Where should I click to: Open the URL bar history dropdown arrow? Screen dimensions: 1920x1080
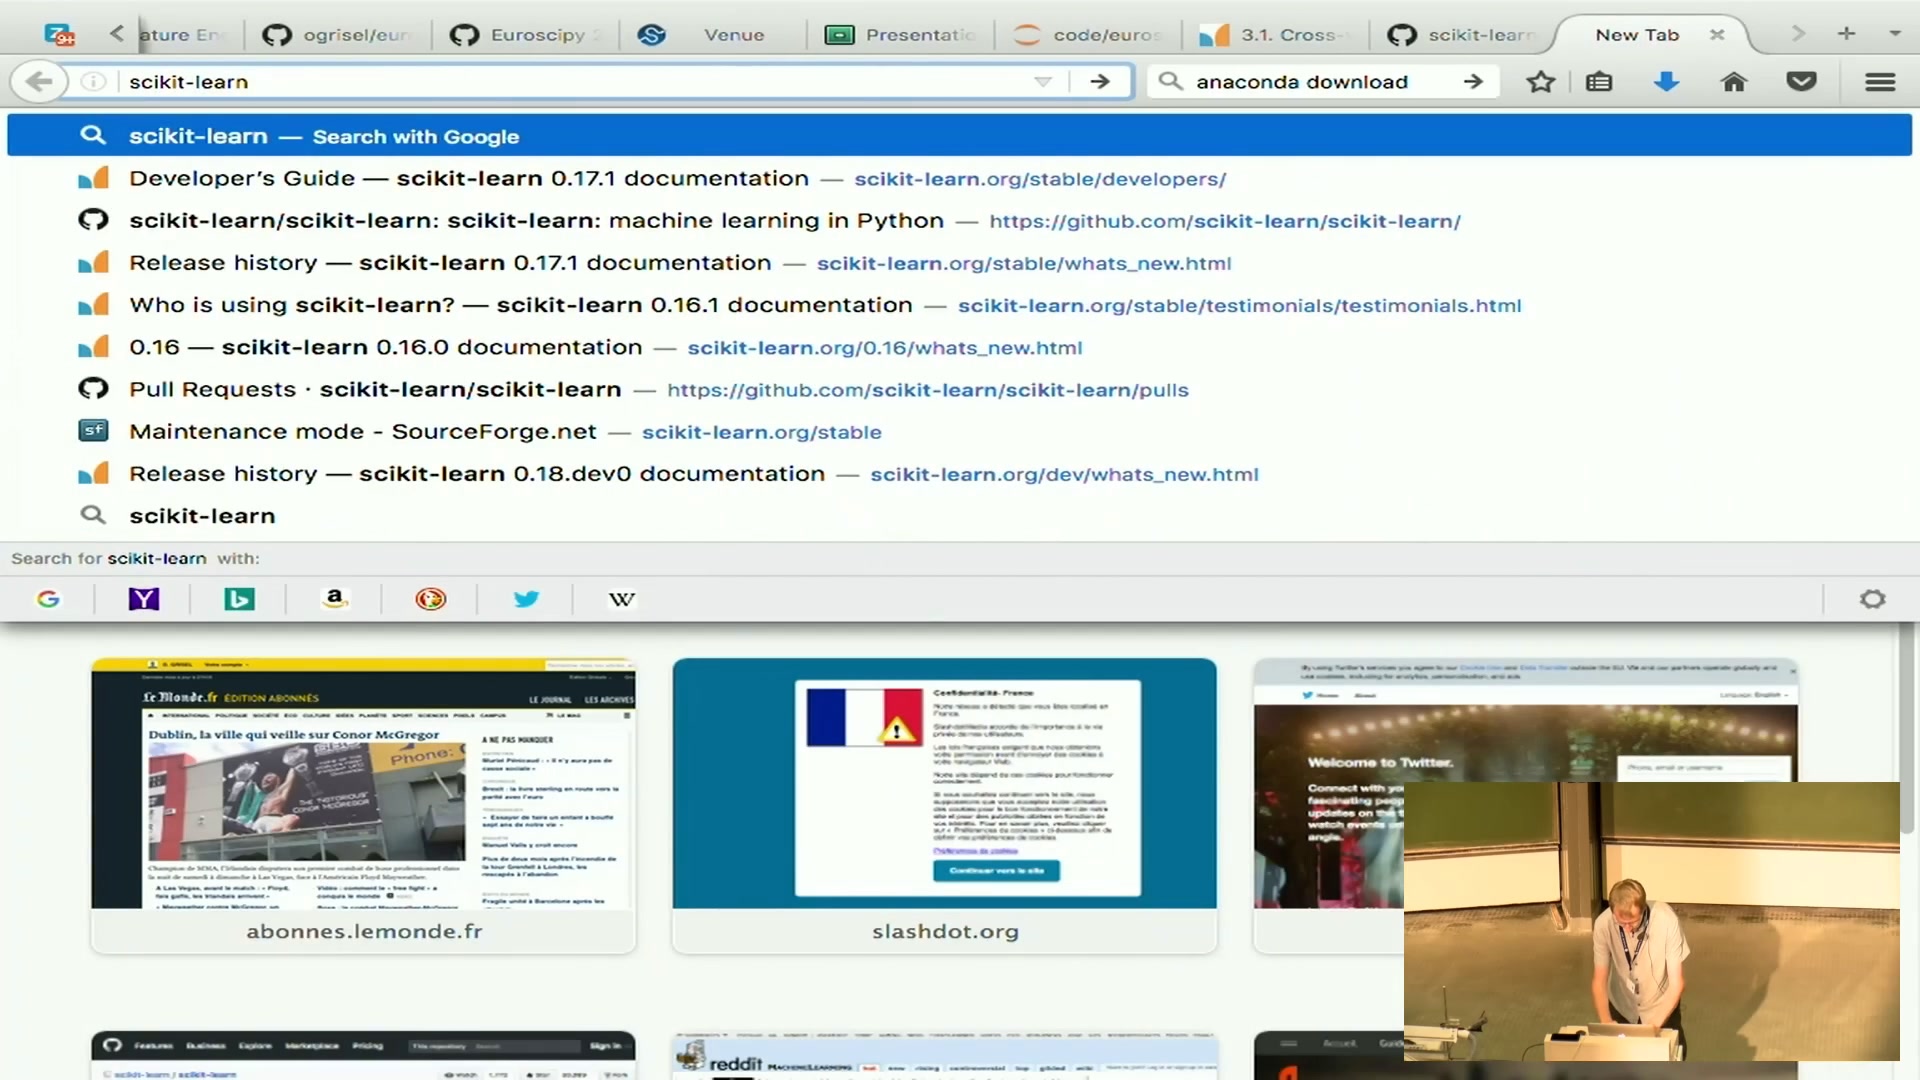1043,81
